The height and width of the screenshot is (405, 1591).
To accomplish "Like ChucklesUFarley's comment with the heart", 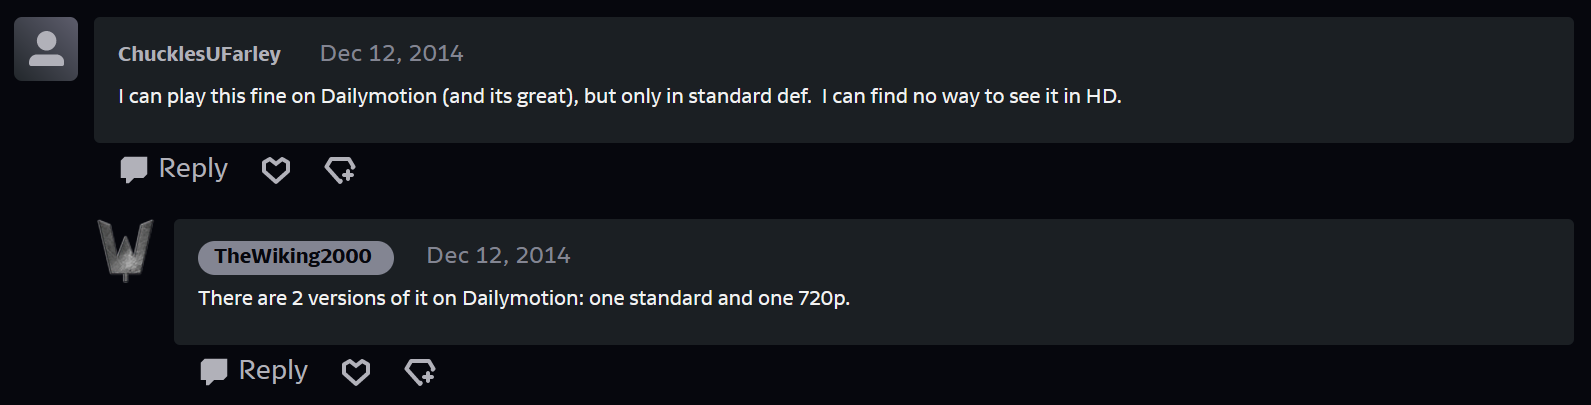I will point(276,170).
